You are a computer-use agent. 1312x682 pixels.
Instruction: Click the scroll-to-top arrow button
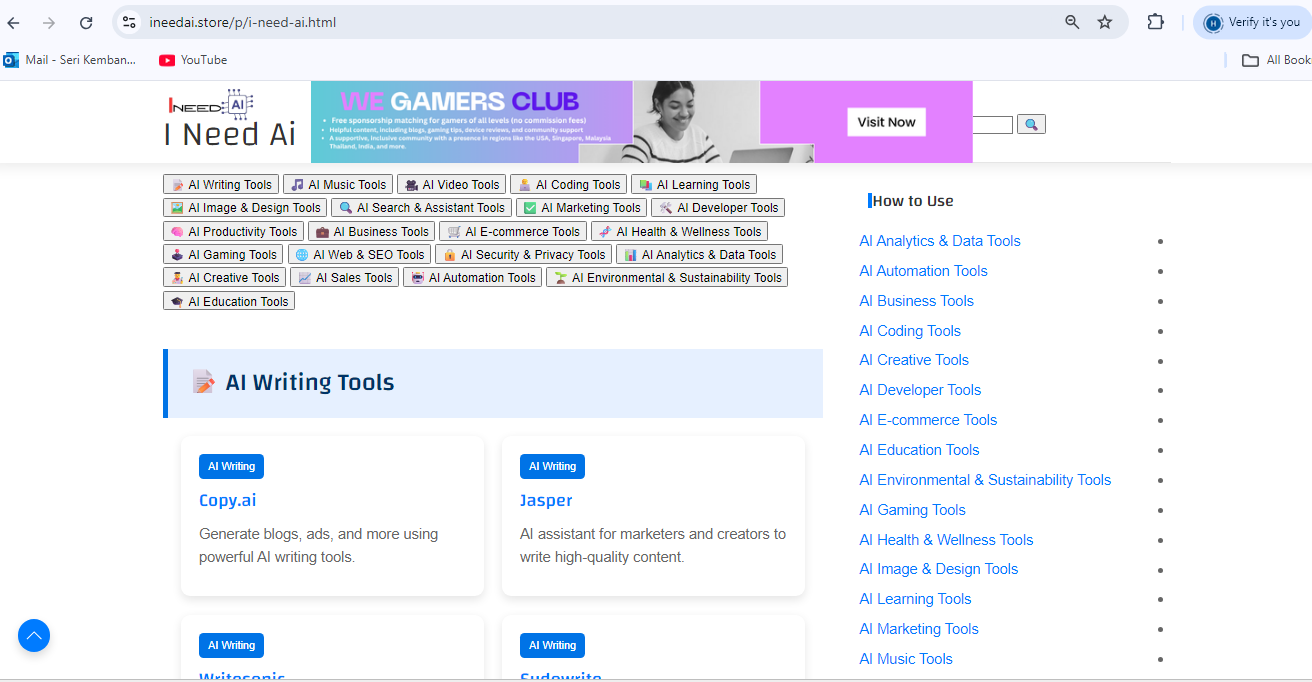tap(34, 635)
